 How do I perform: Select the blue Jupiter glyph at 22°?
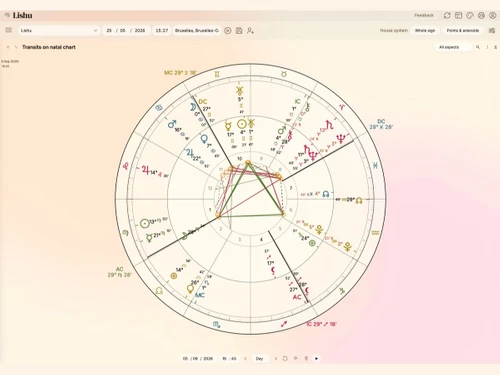point(190,153)
